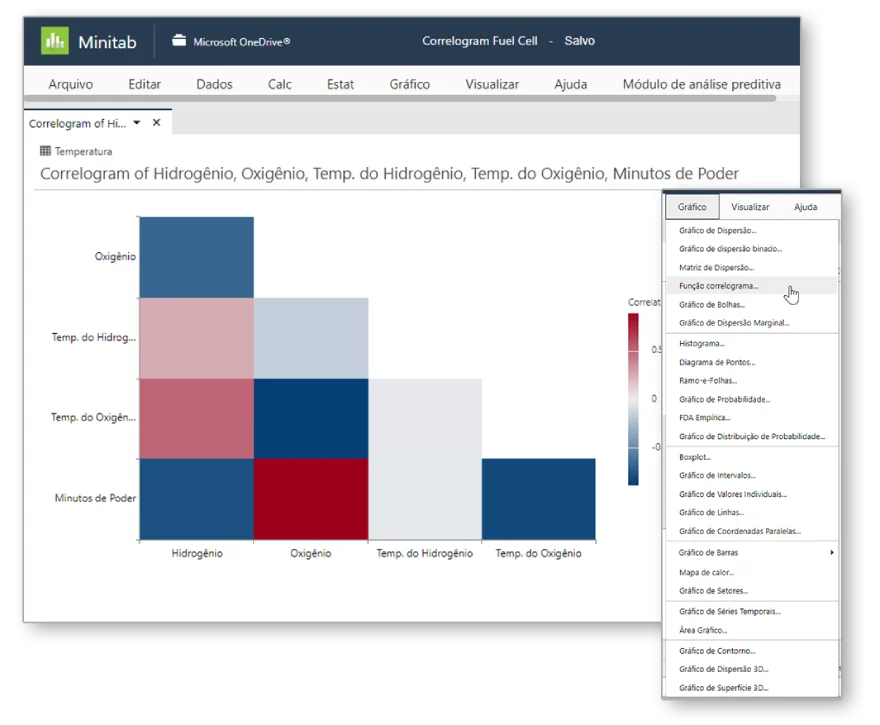Screen dimensions: 880x725
Task: Select Área Gráfico... entry
Action: [751, 630]
